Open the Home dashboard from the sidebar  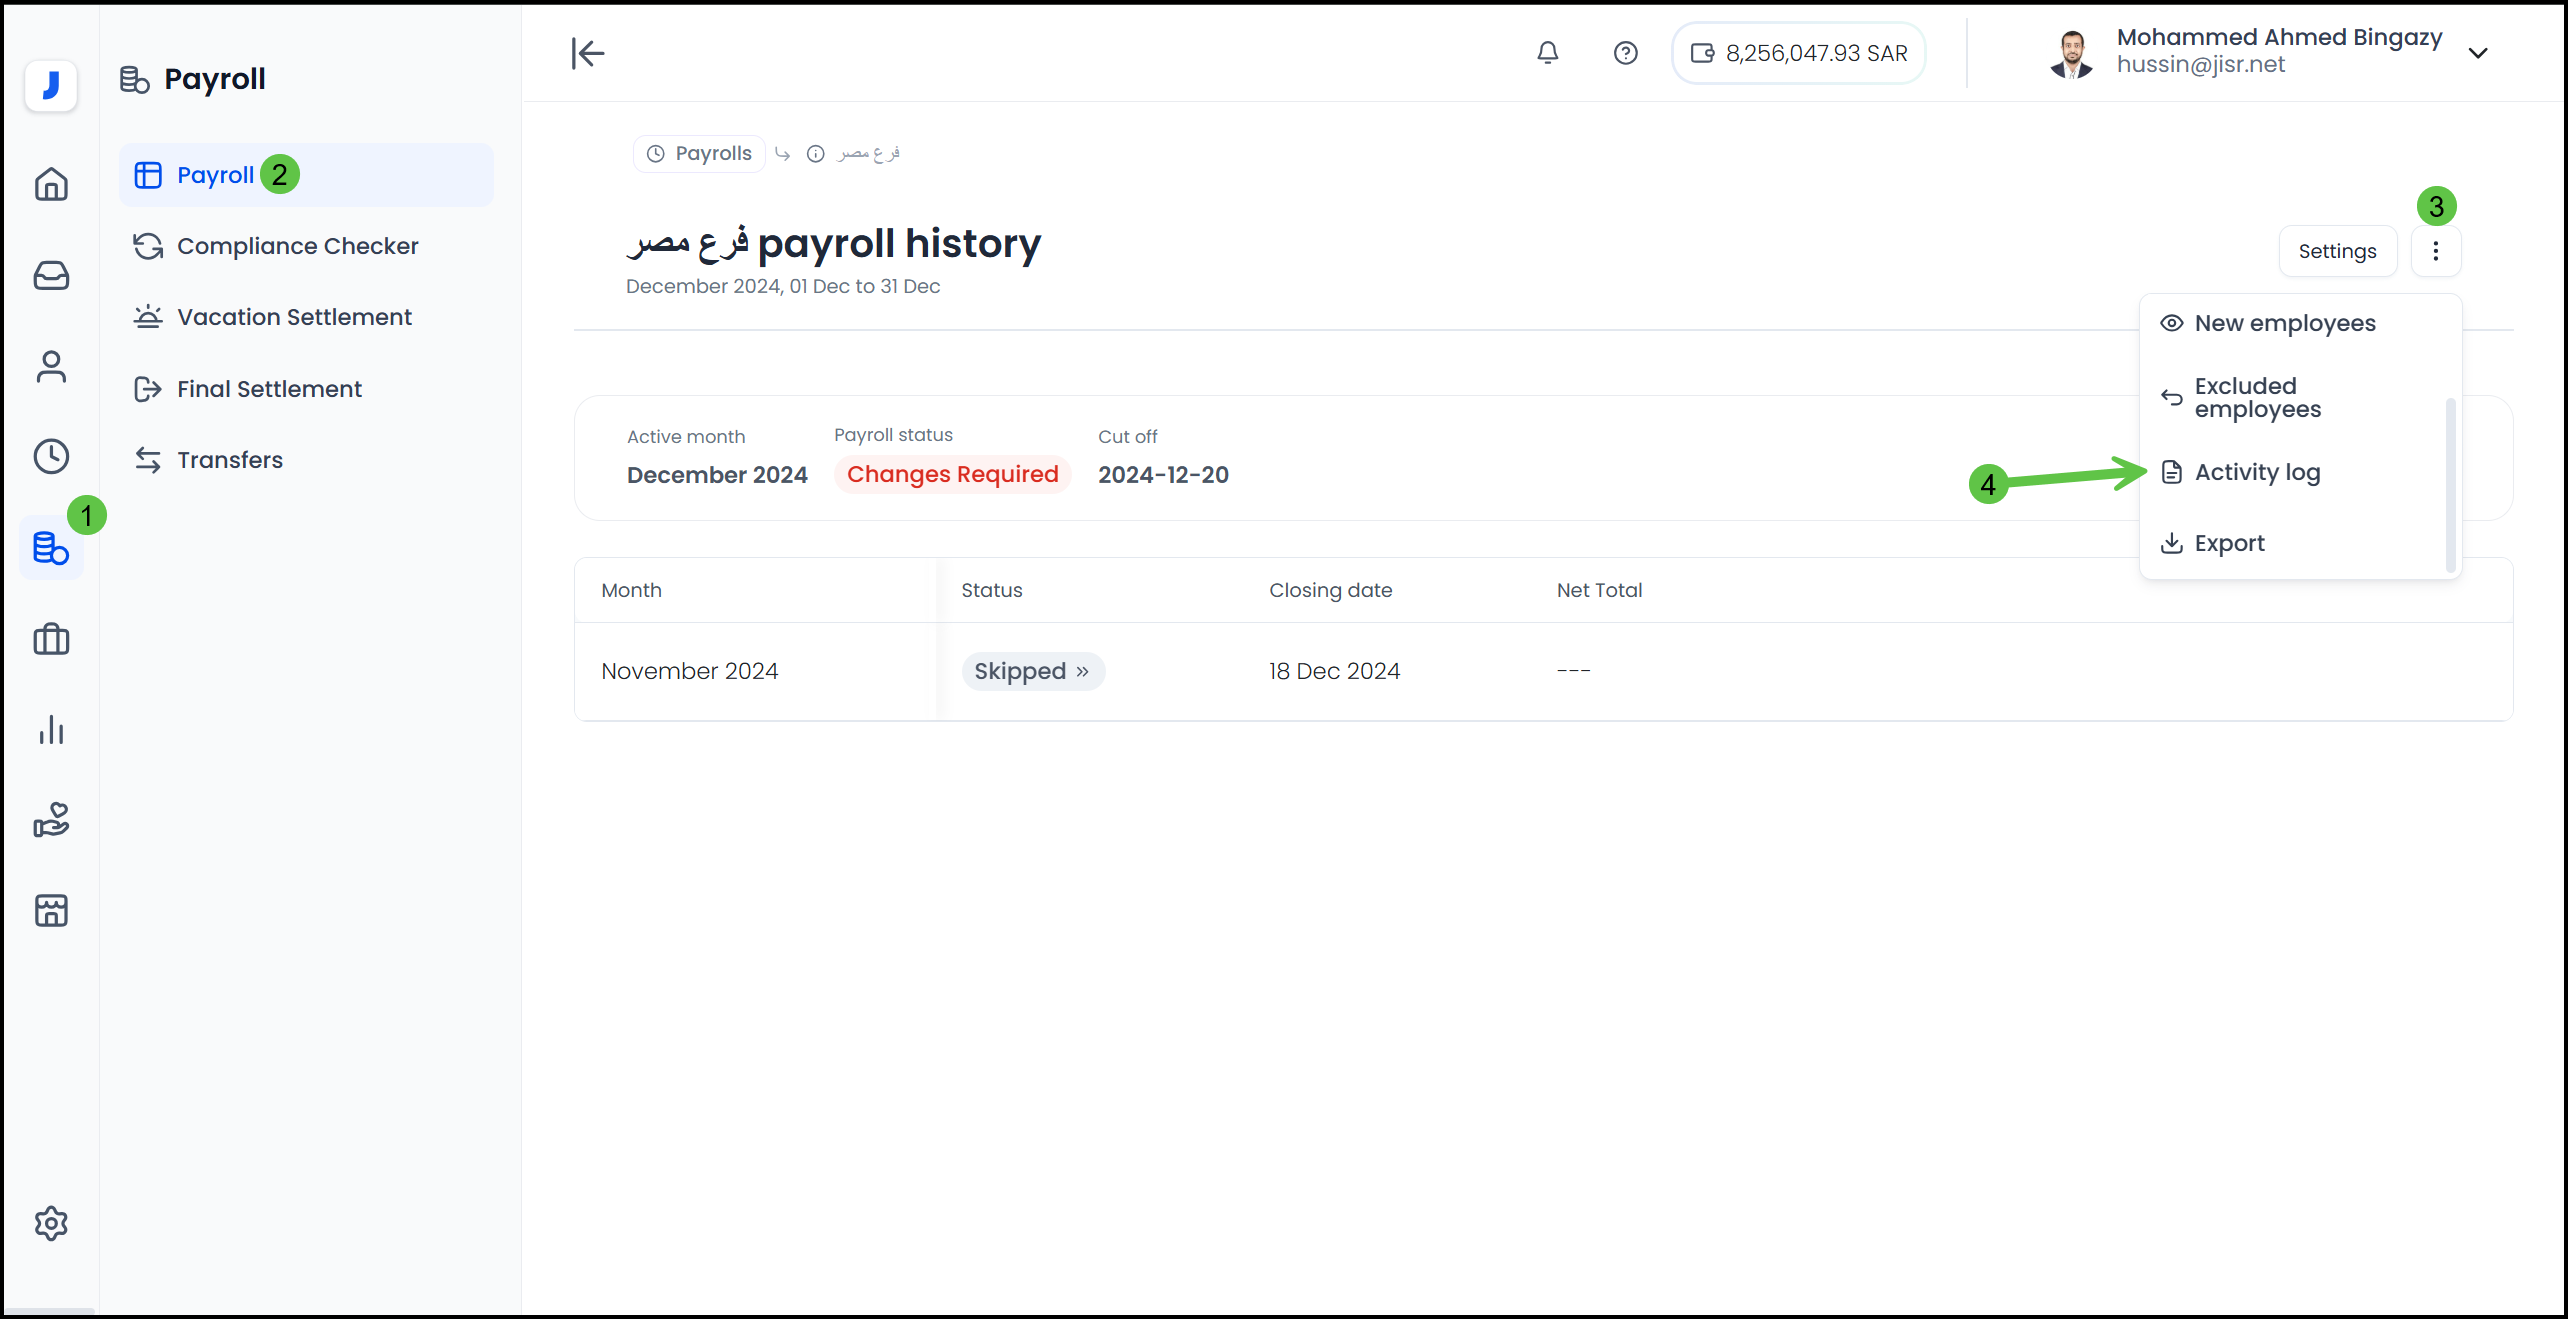(51, 185)
